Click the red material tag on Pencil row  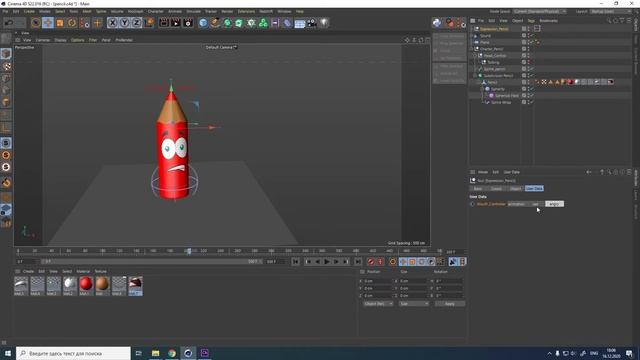pos(570,82)
